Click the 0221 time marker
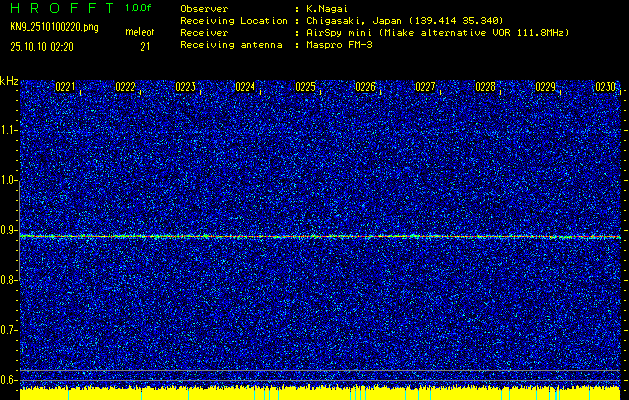 click(65, 88)
